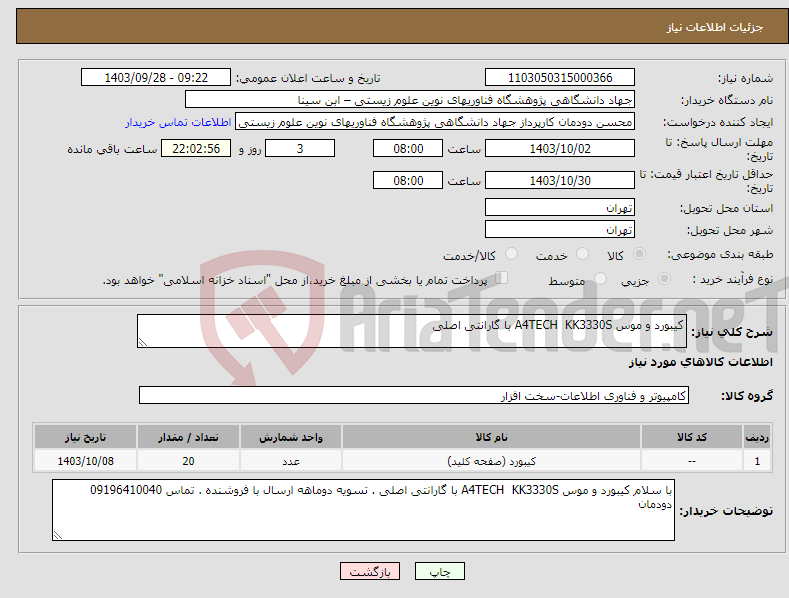Viewport: 789px width, 598px height.
Task: Click the buyer notes textarea
Action: [363, 510]
